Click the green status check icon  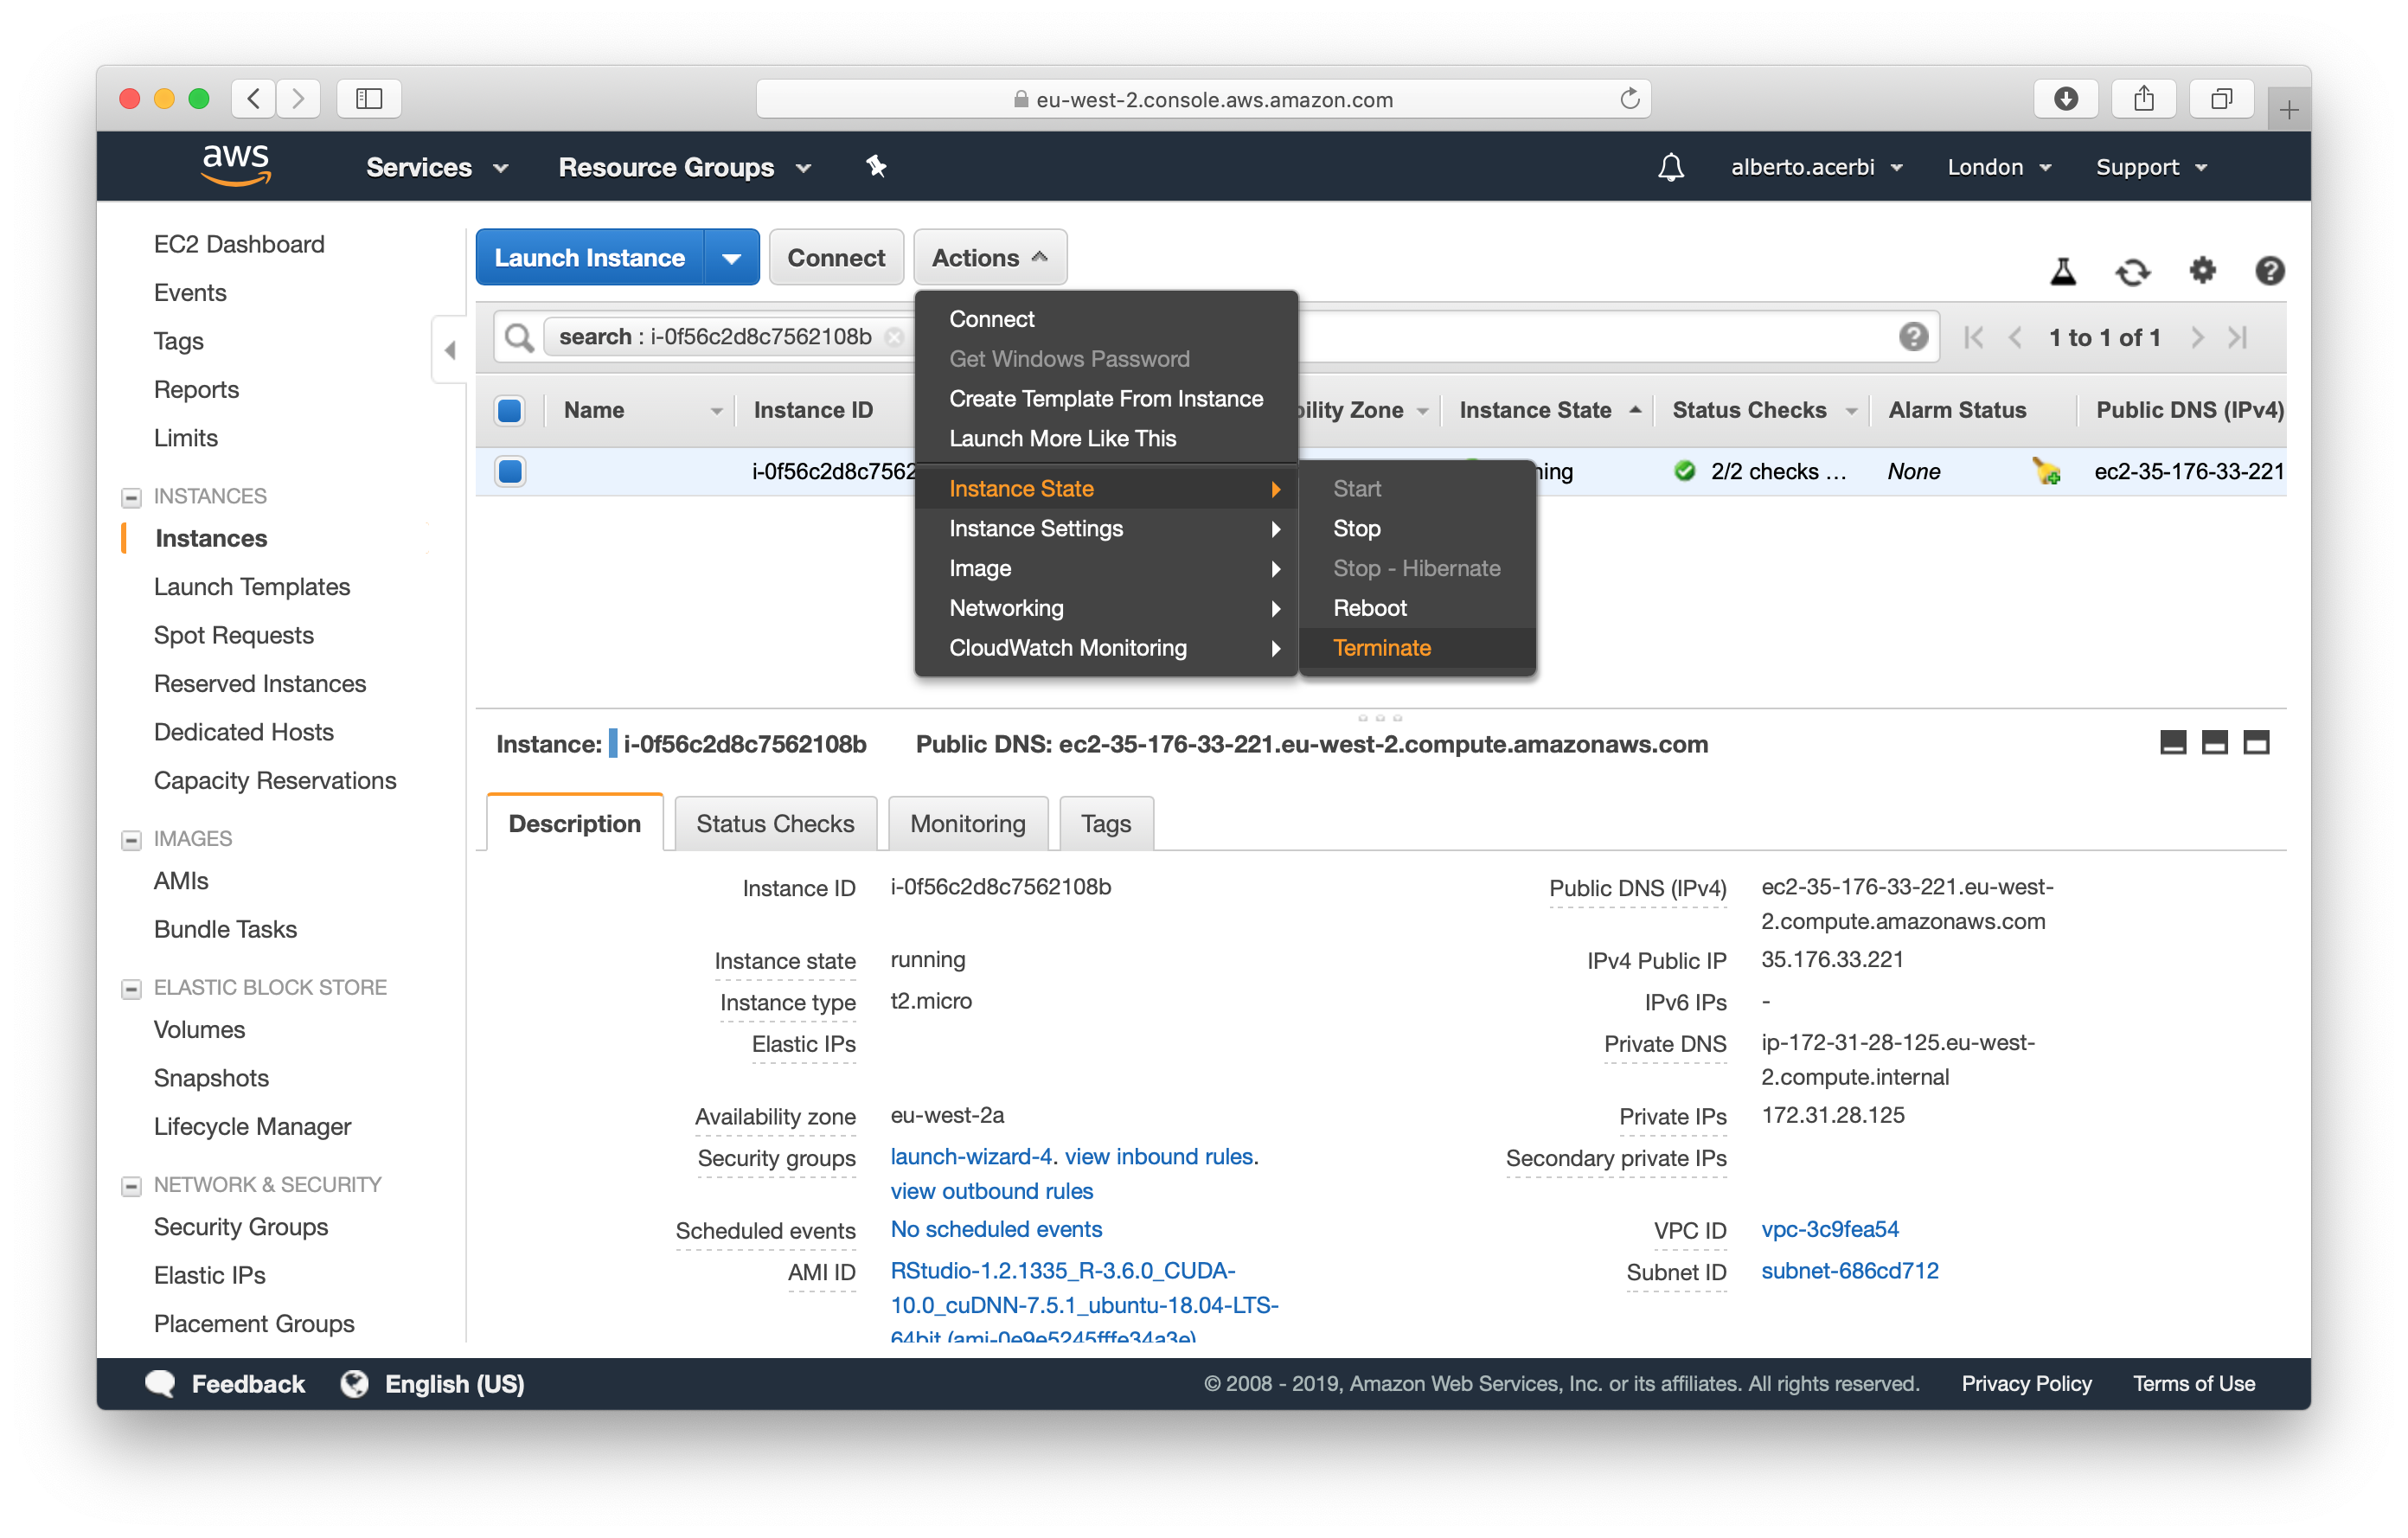tap(1684, 471)
